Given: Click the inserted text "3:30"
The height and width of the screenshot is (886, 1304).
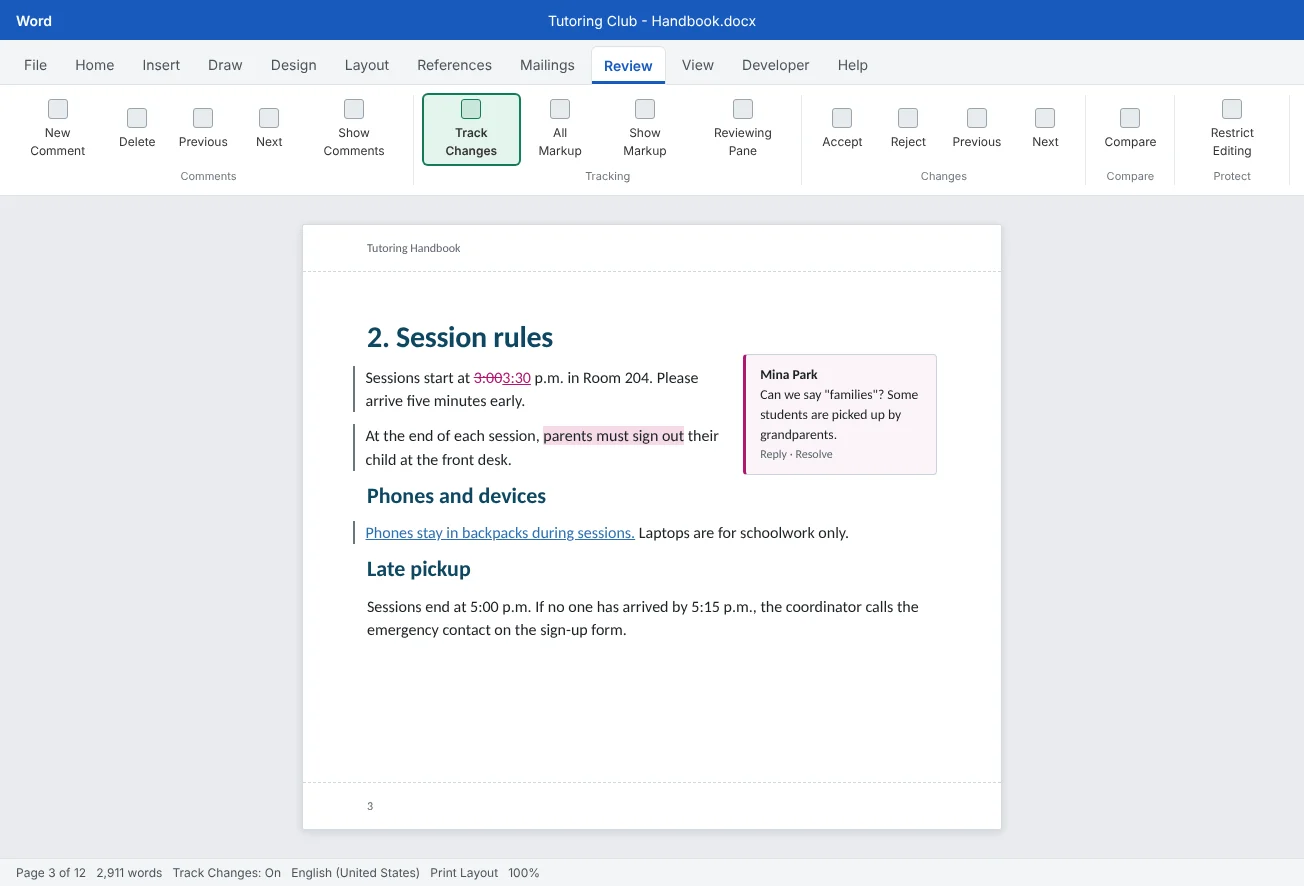Looking at the screenshot, I should pos(516,378).
